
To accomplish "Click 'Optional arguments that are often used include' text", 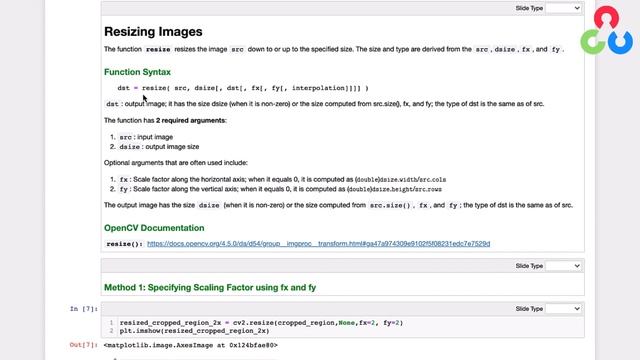I will point(176,162).
